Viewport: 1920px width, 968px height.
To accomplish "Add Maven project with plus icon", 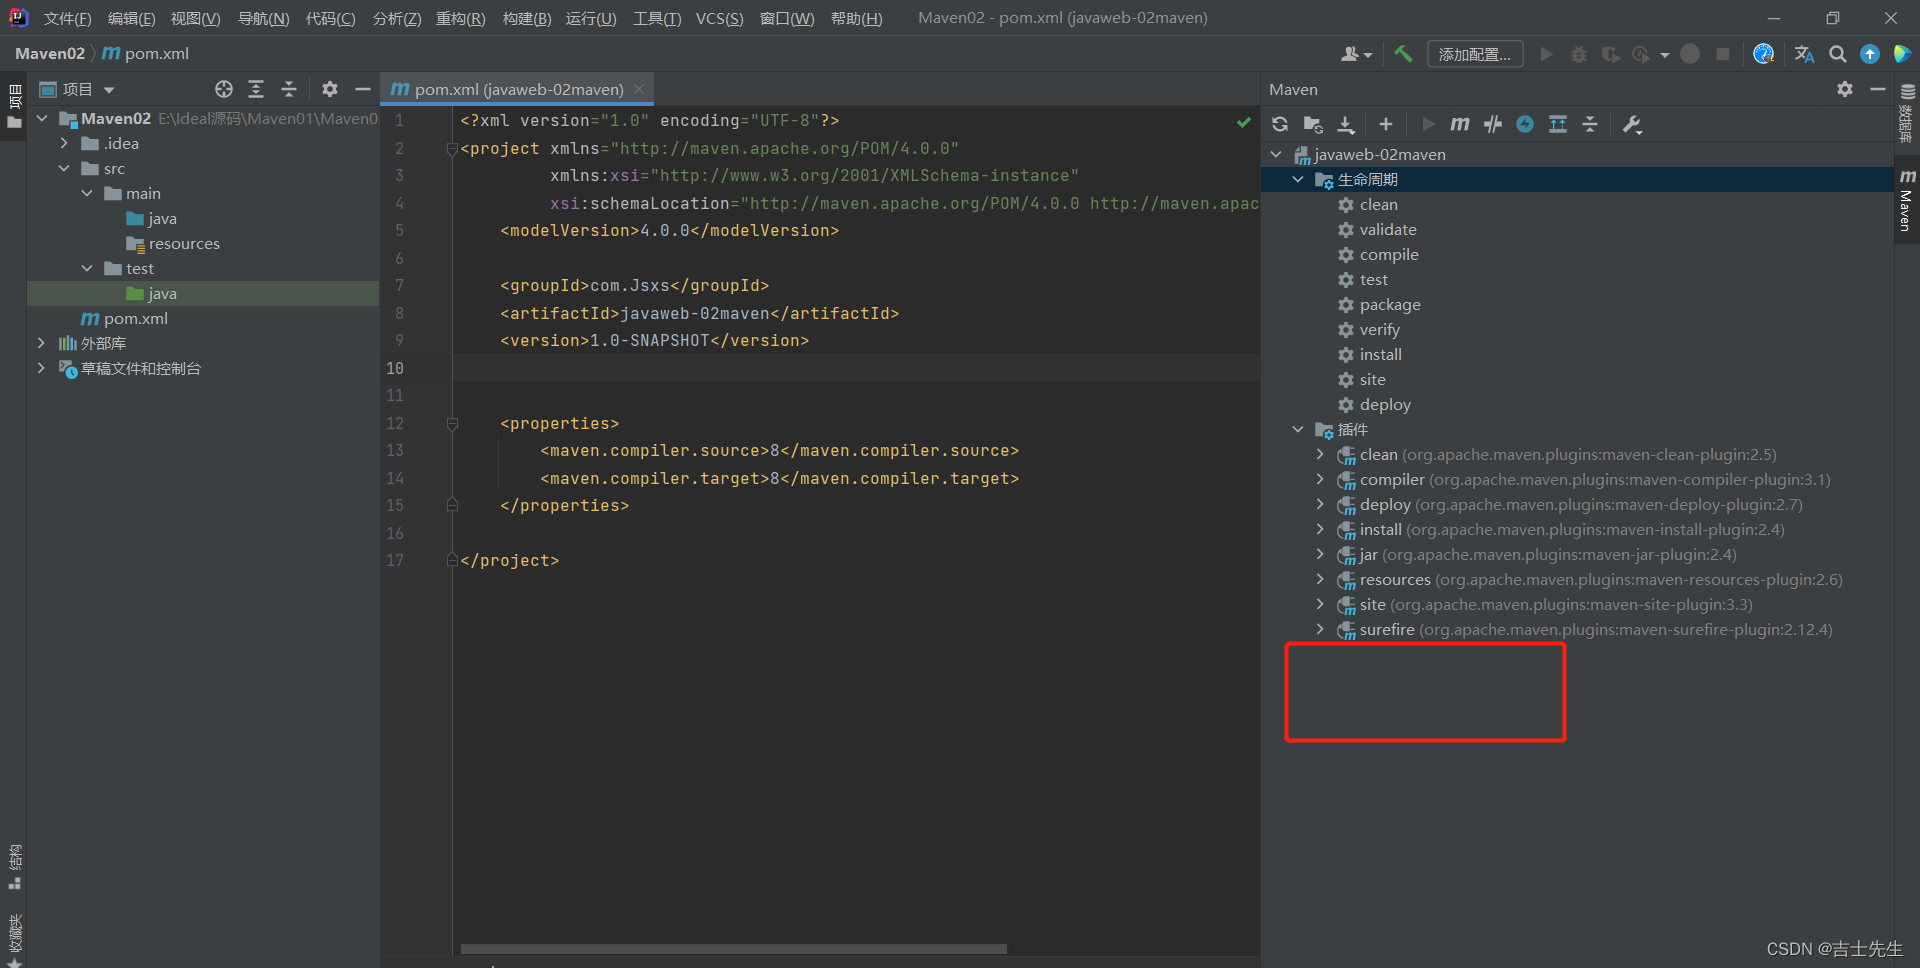I will tap(1385, 124).
